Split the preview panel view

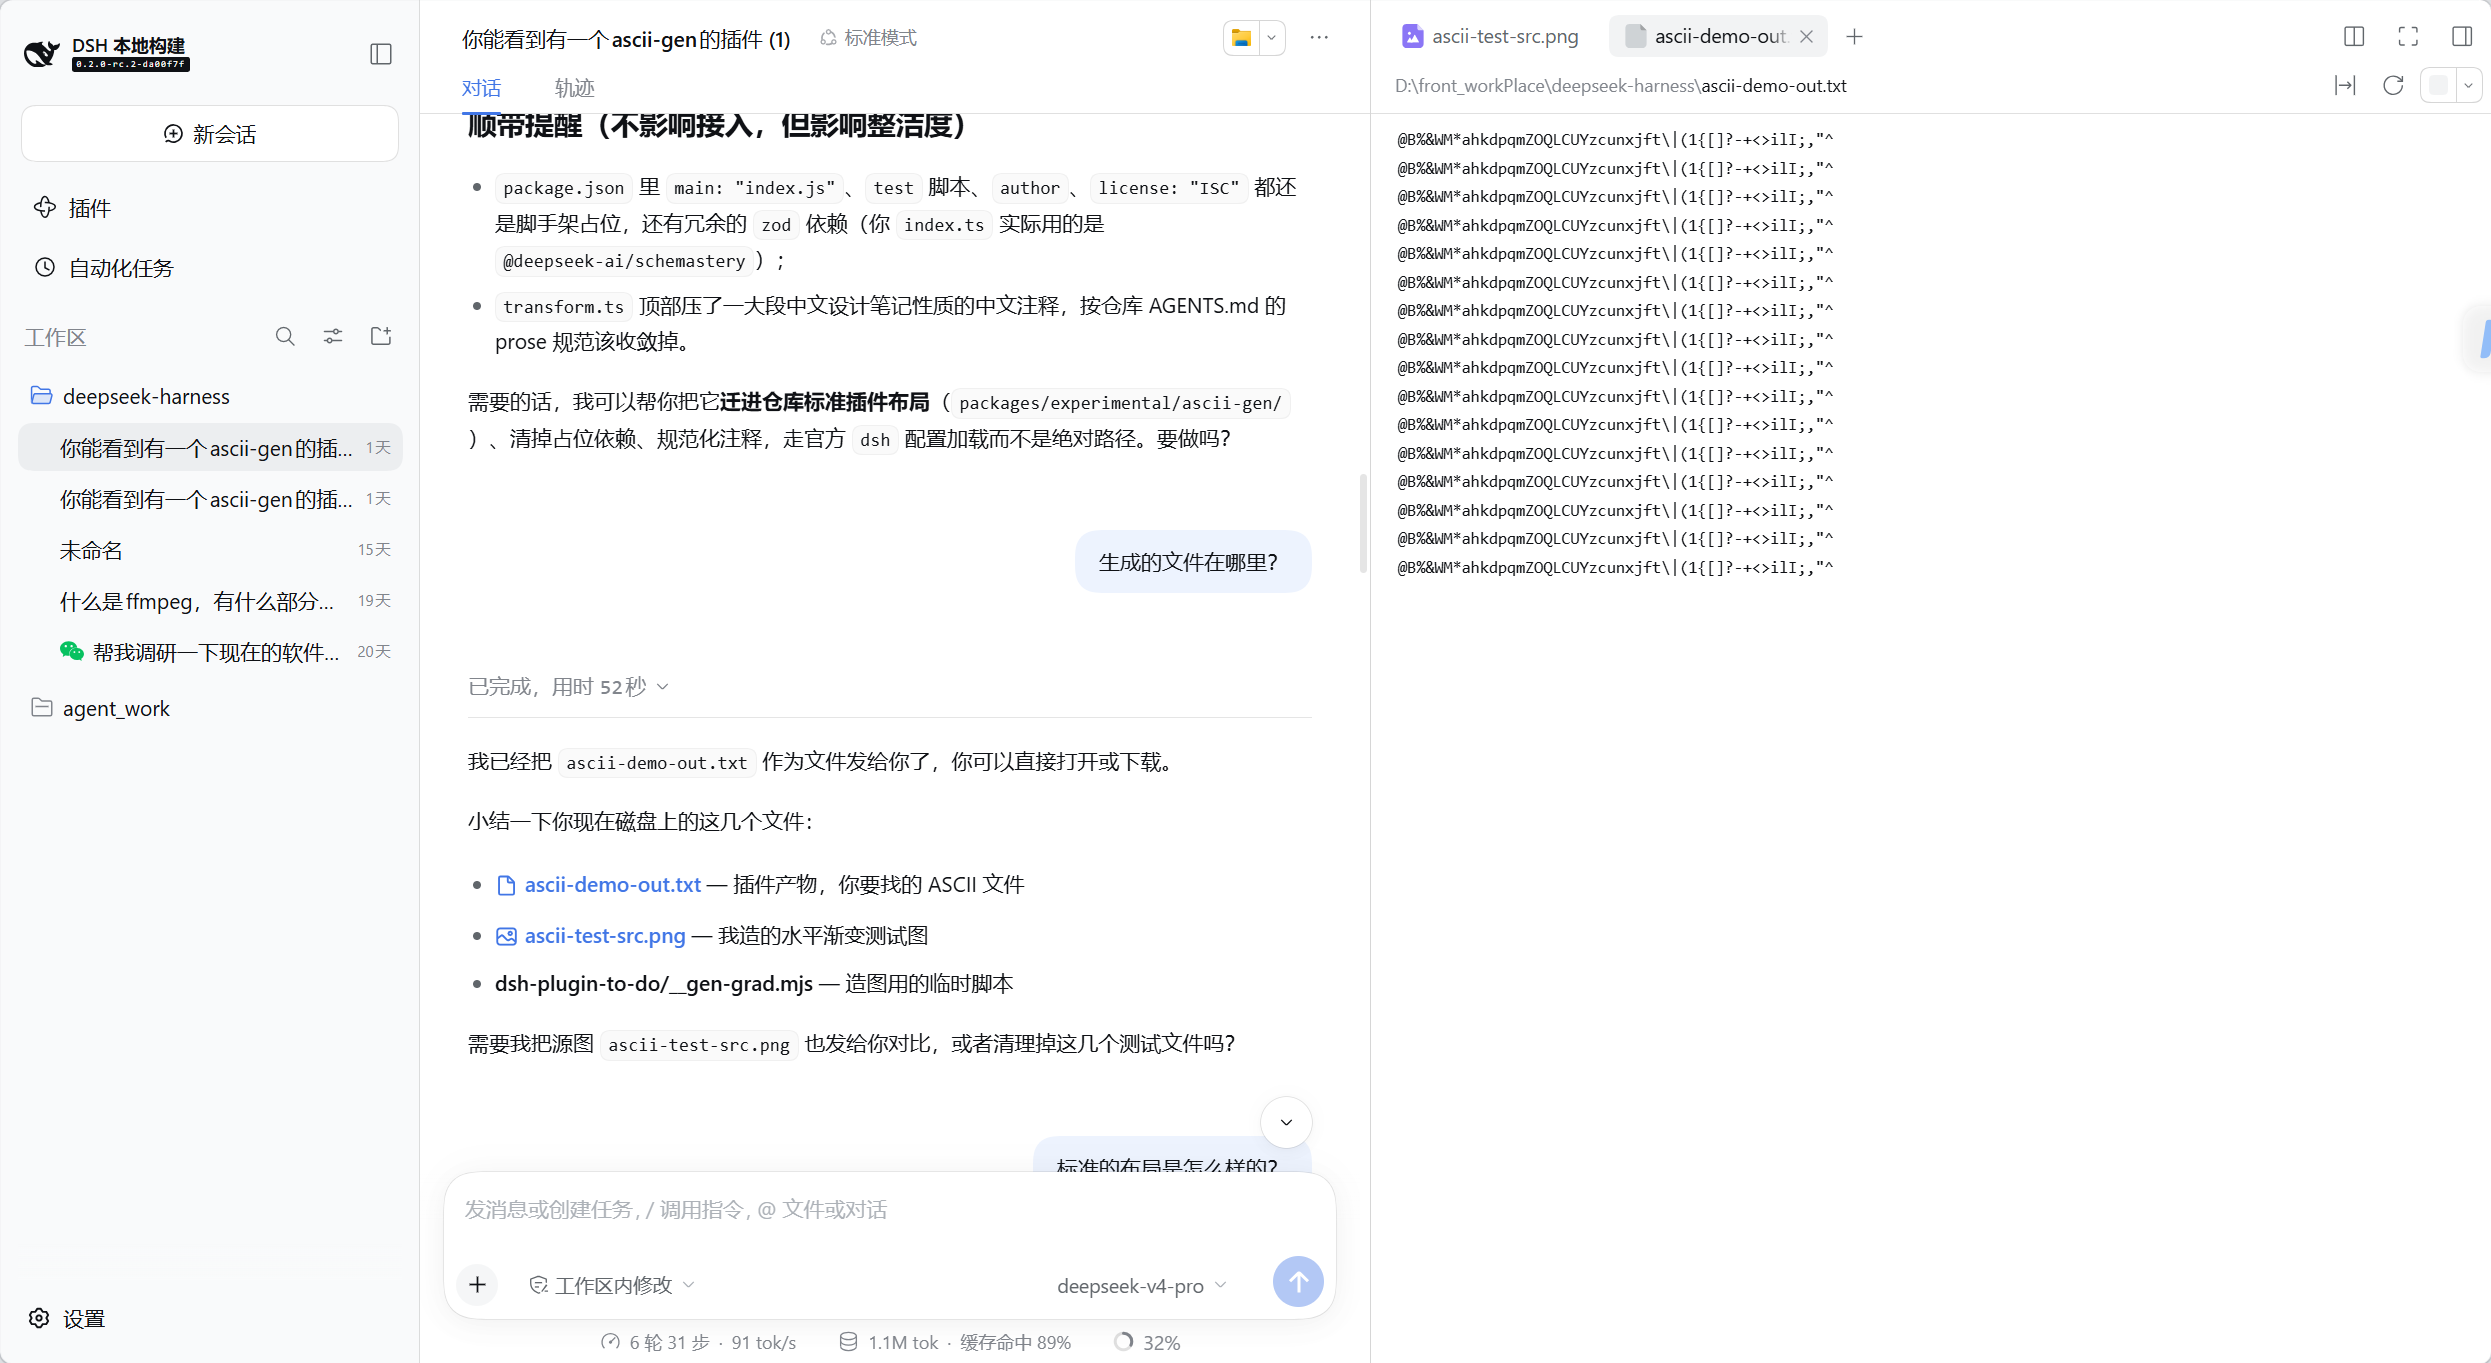pyautogui.click(x=2354, y=37)
